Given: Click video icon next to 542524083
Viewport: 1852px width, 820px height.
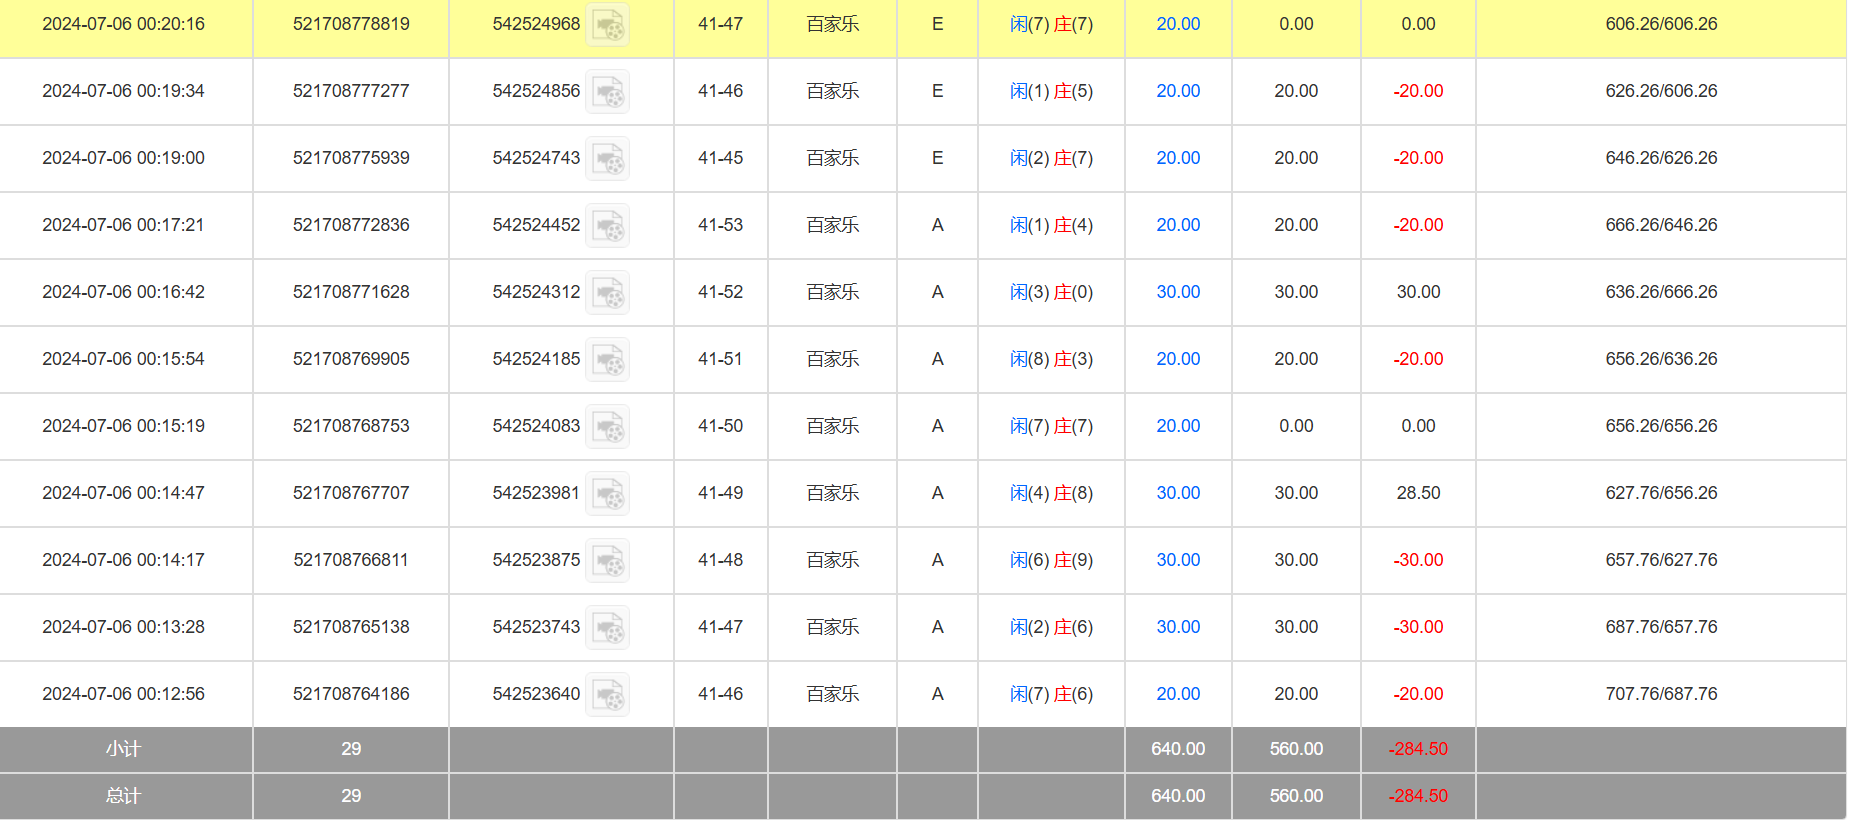Looking at the screenshot, I should pyautogui.click(x=607, y=427).
